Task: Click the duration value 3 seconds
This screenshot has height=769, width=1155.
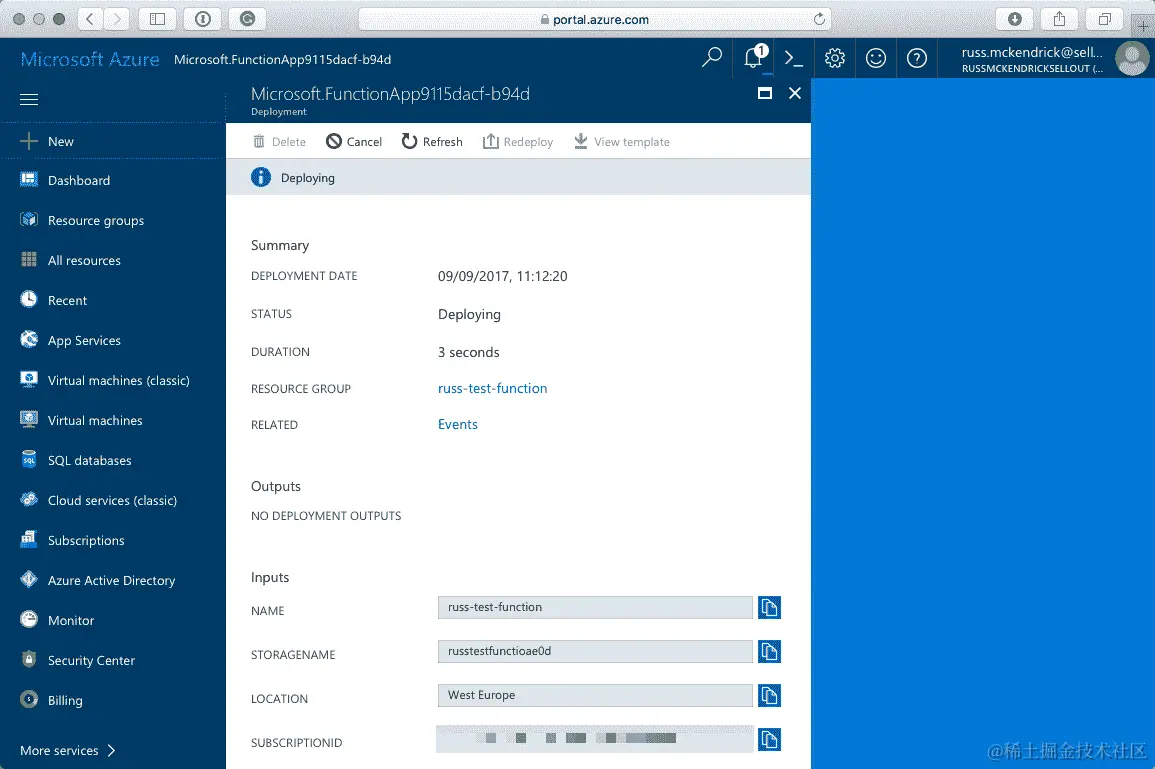Action: pyautogui.click(x=468, y=352)
